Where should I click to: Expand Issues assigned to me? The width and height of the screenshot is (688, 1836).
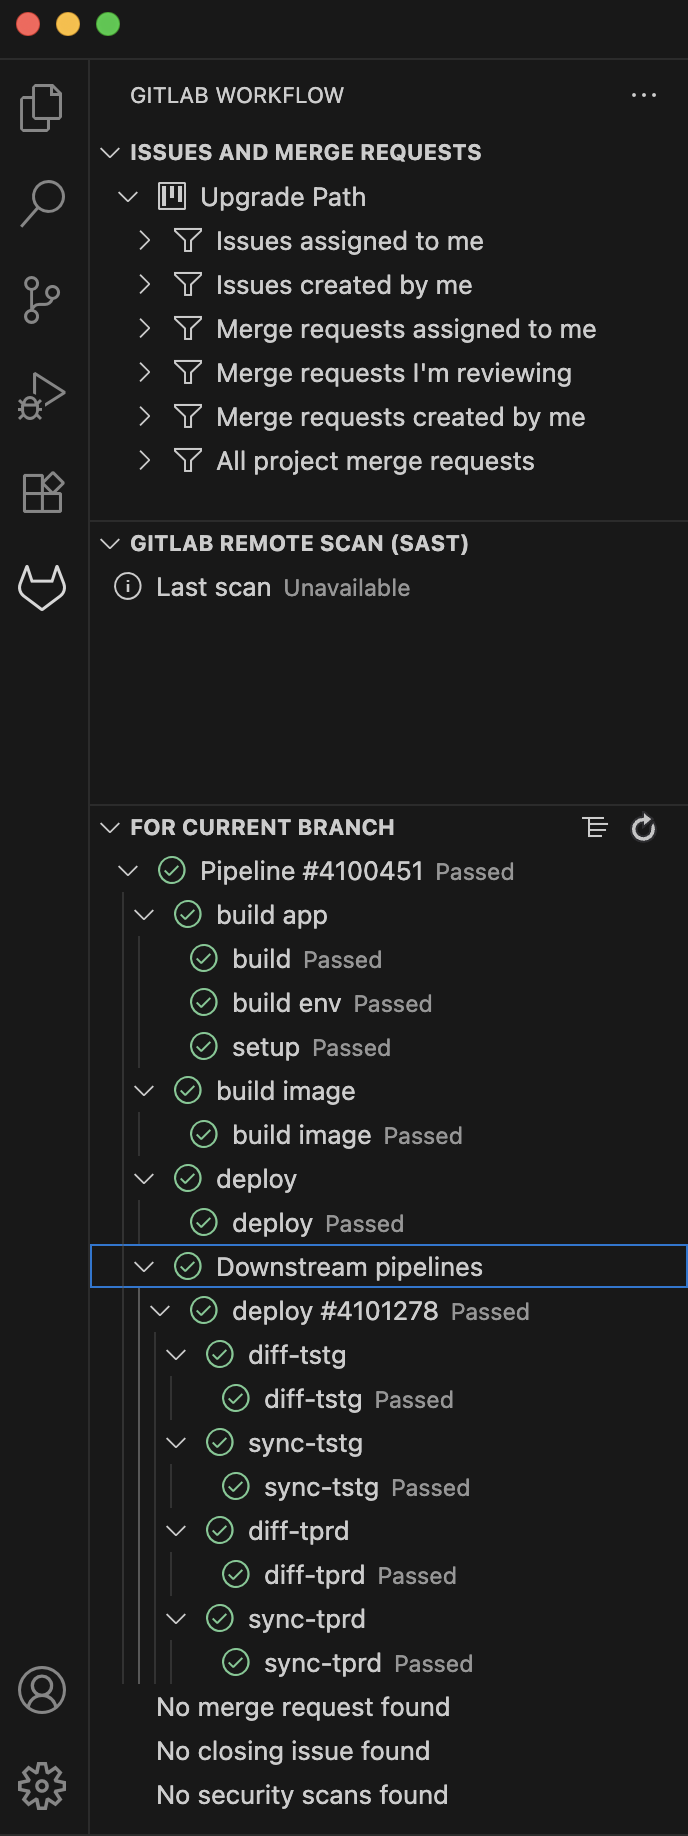click(x=145, y=240)
